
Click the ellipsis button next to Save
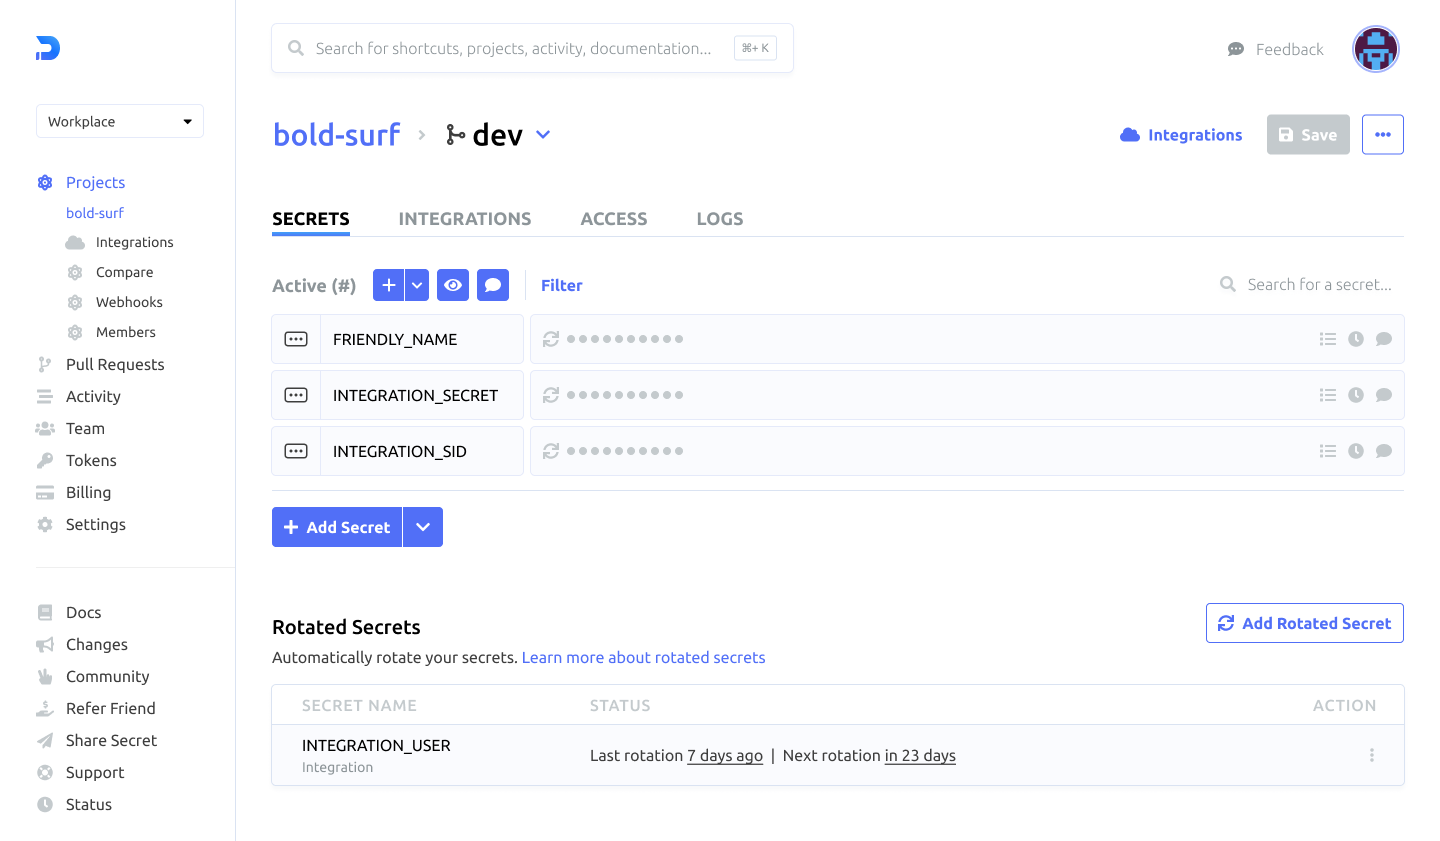coord(1382,134)
